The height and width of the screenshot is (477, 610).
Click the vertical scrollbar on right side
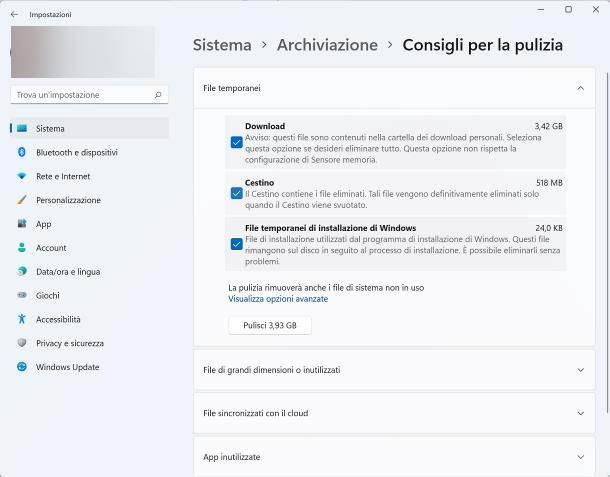coord(607,241)
